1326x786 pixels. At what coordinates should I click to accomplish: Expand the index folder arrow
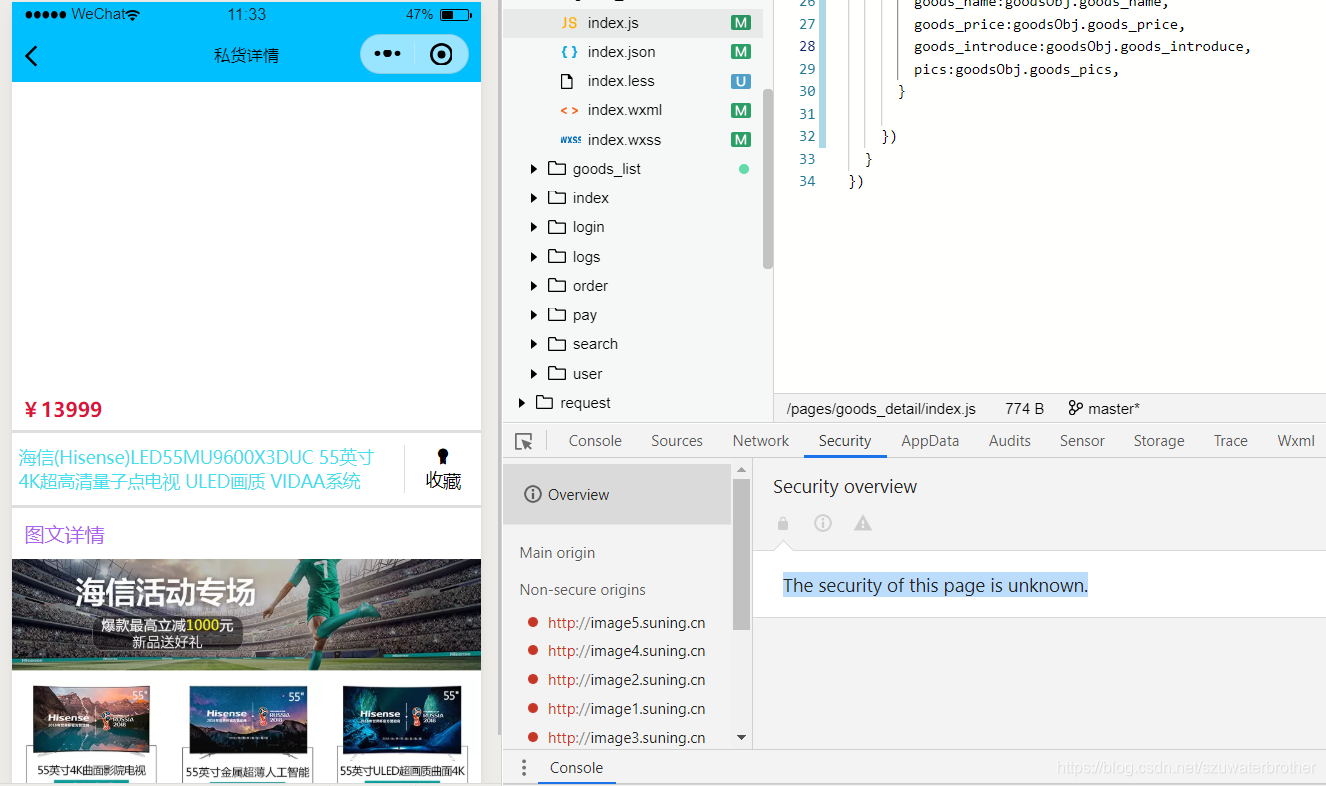pos(534,198)
